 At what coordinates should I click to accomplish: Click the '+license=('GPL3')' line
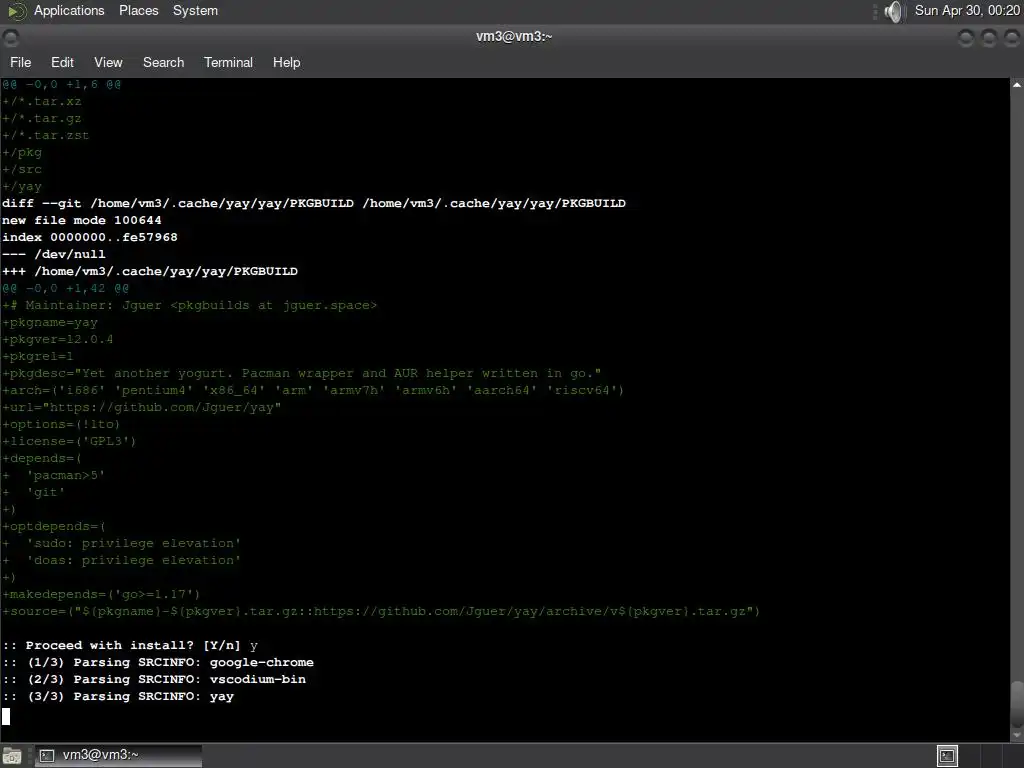coord(69,441)
